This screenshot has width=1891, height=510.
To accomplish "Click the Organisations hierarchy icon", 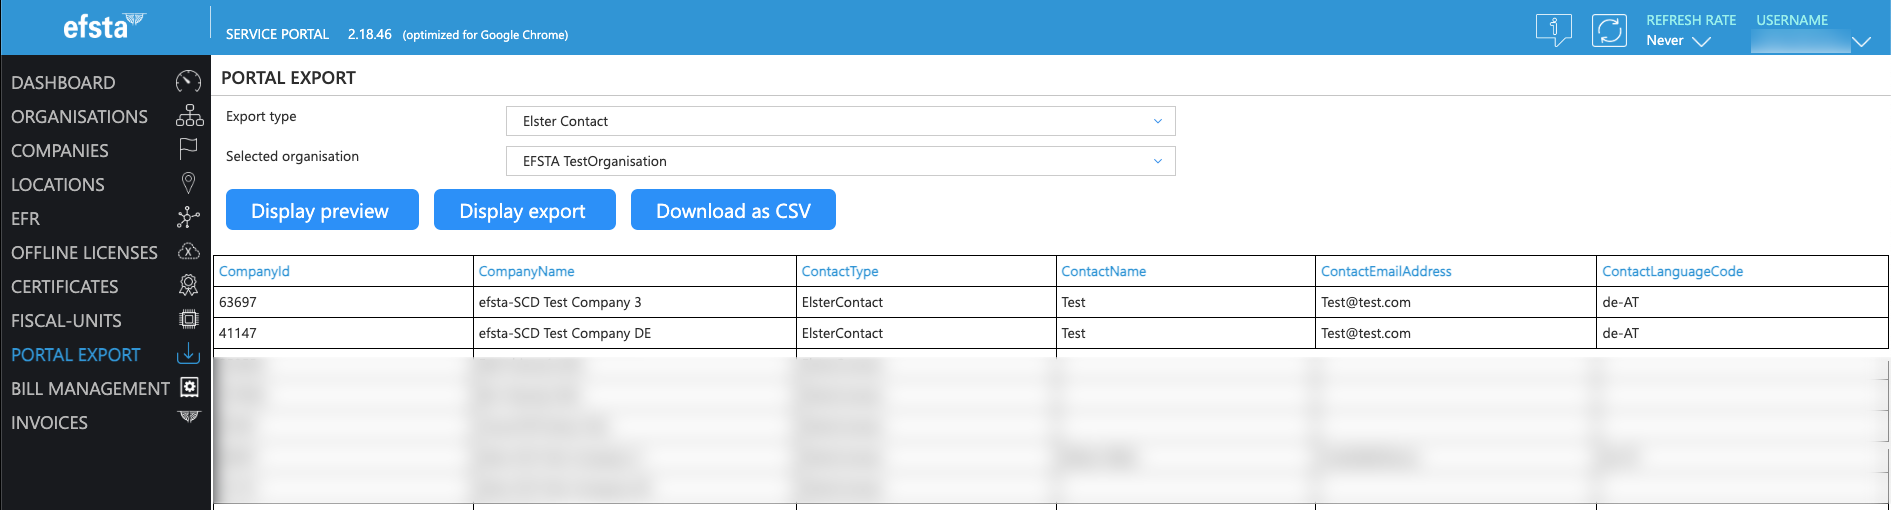I will pyautogui.click(x=189, y=116).
